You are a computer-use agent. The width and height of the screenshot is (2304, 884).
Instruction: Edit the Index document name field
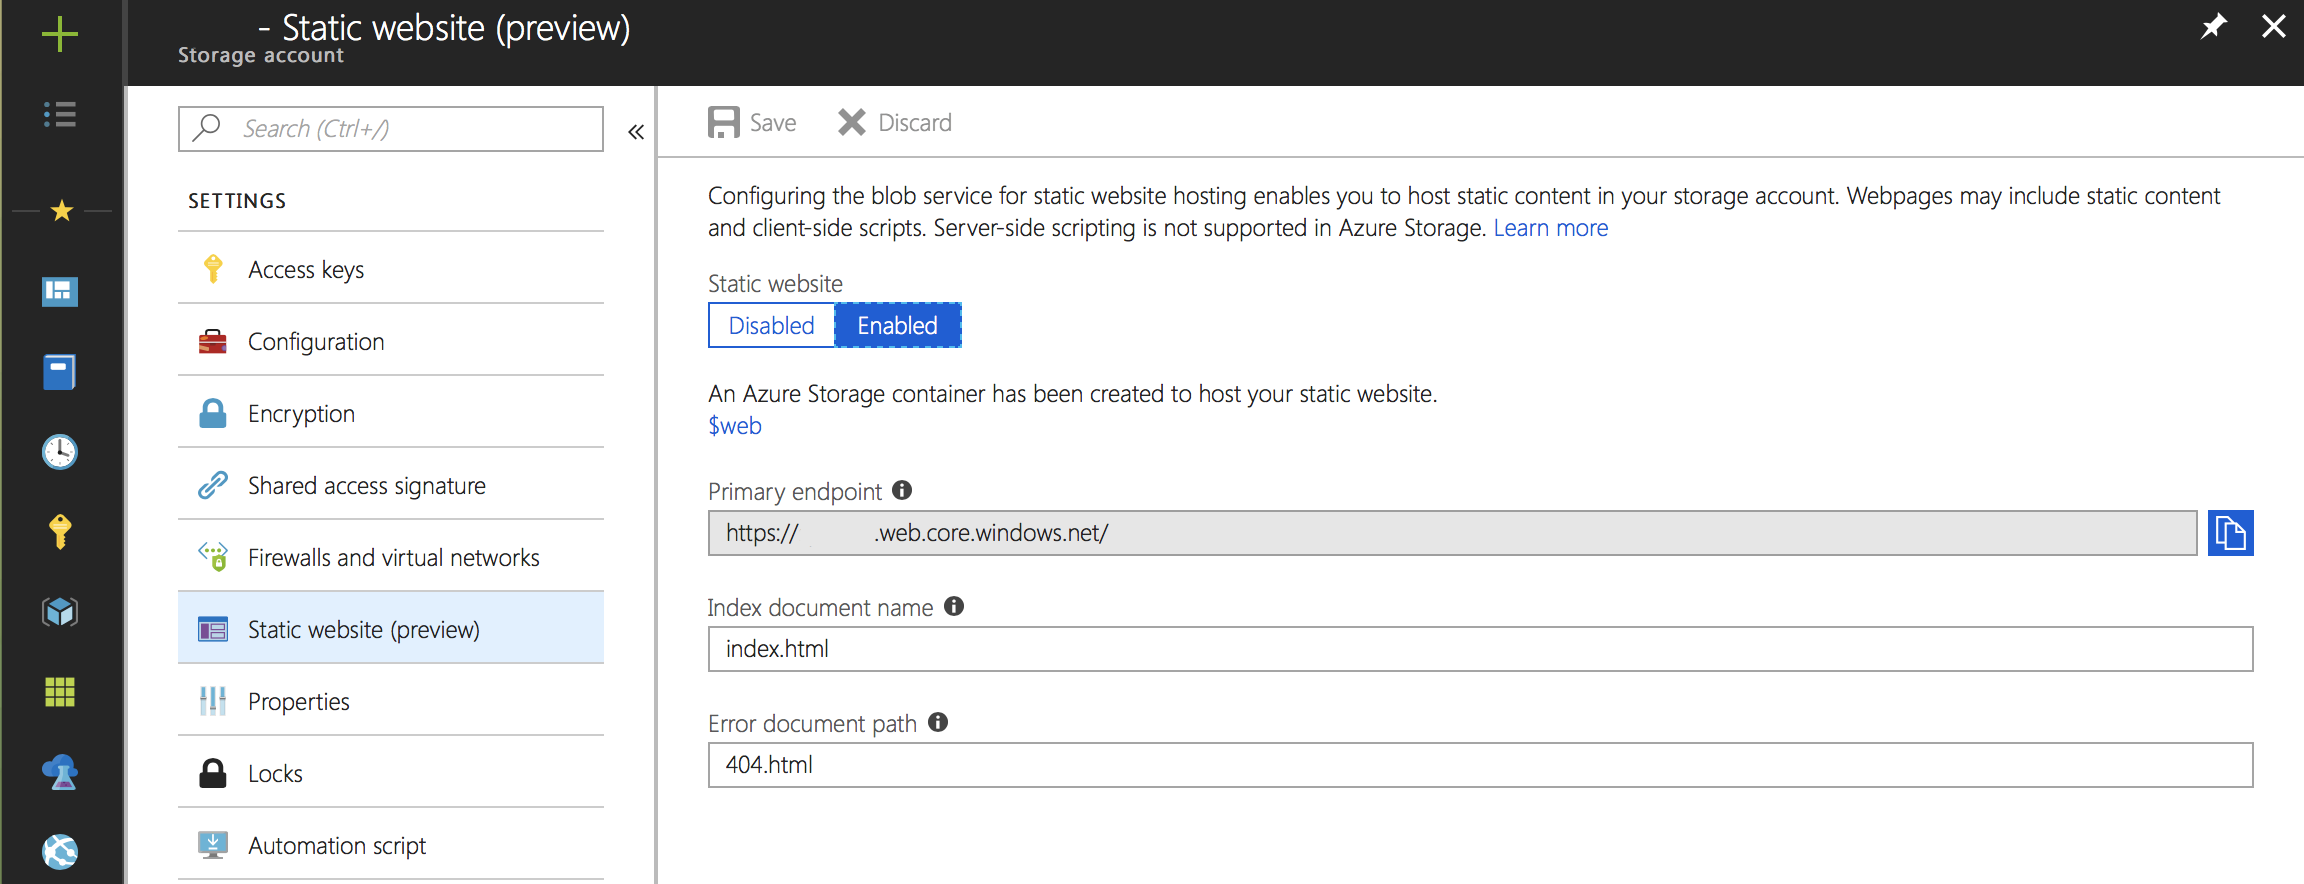(x=1480, y=649)
